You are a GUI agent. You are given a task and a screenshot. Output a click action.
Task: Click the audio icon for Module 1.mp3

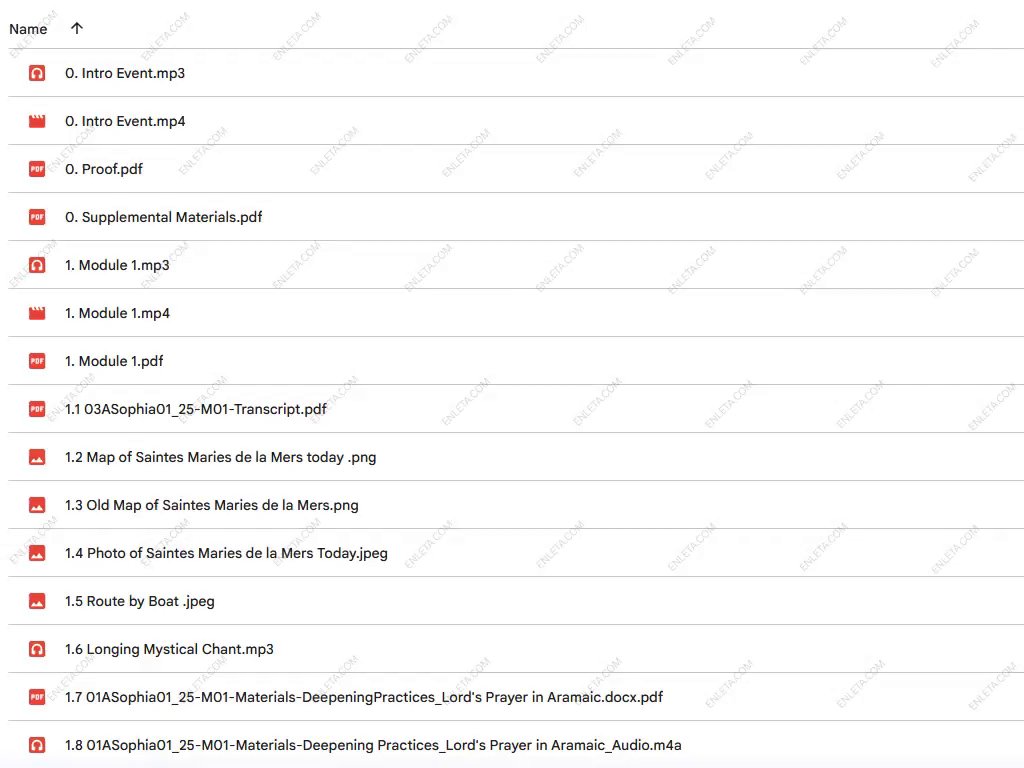pyautogui.click(x=37, y=265)
